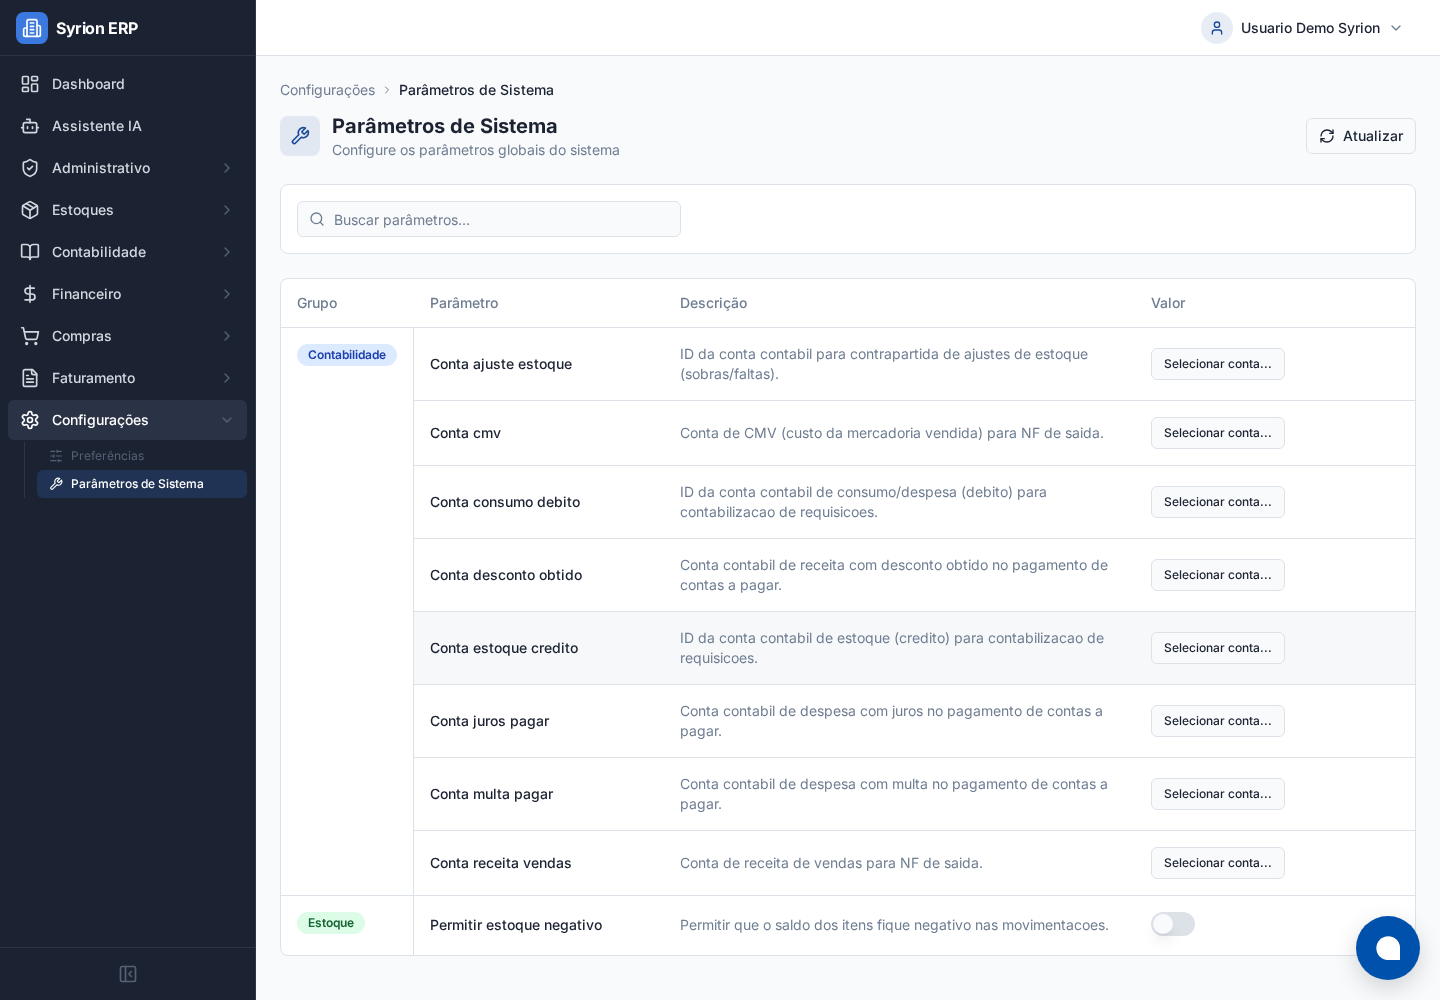Click the Compras cart icon
Screen dimensions: 1440x1000
(30, 336)
